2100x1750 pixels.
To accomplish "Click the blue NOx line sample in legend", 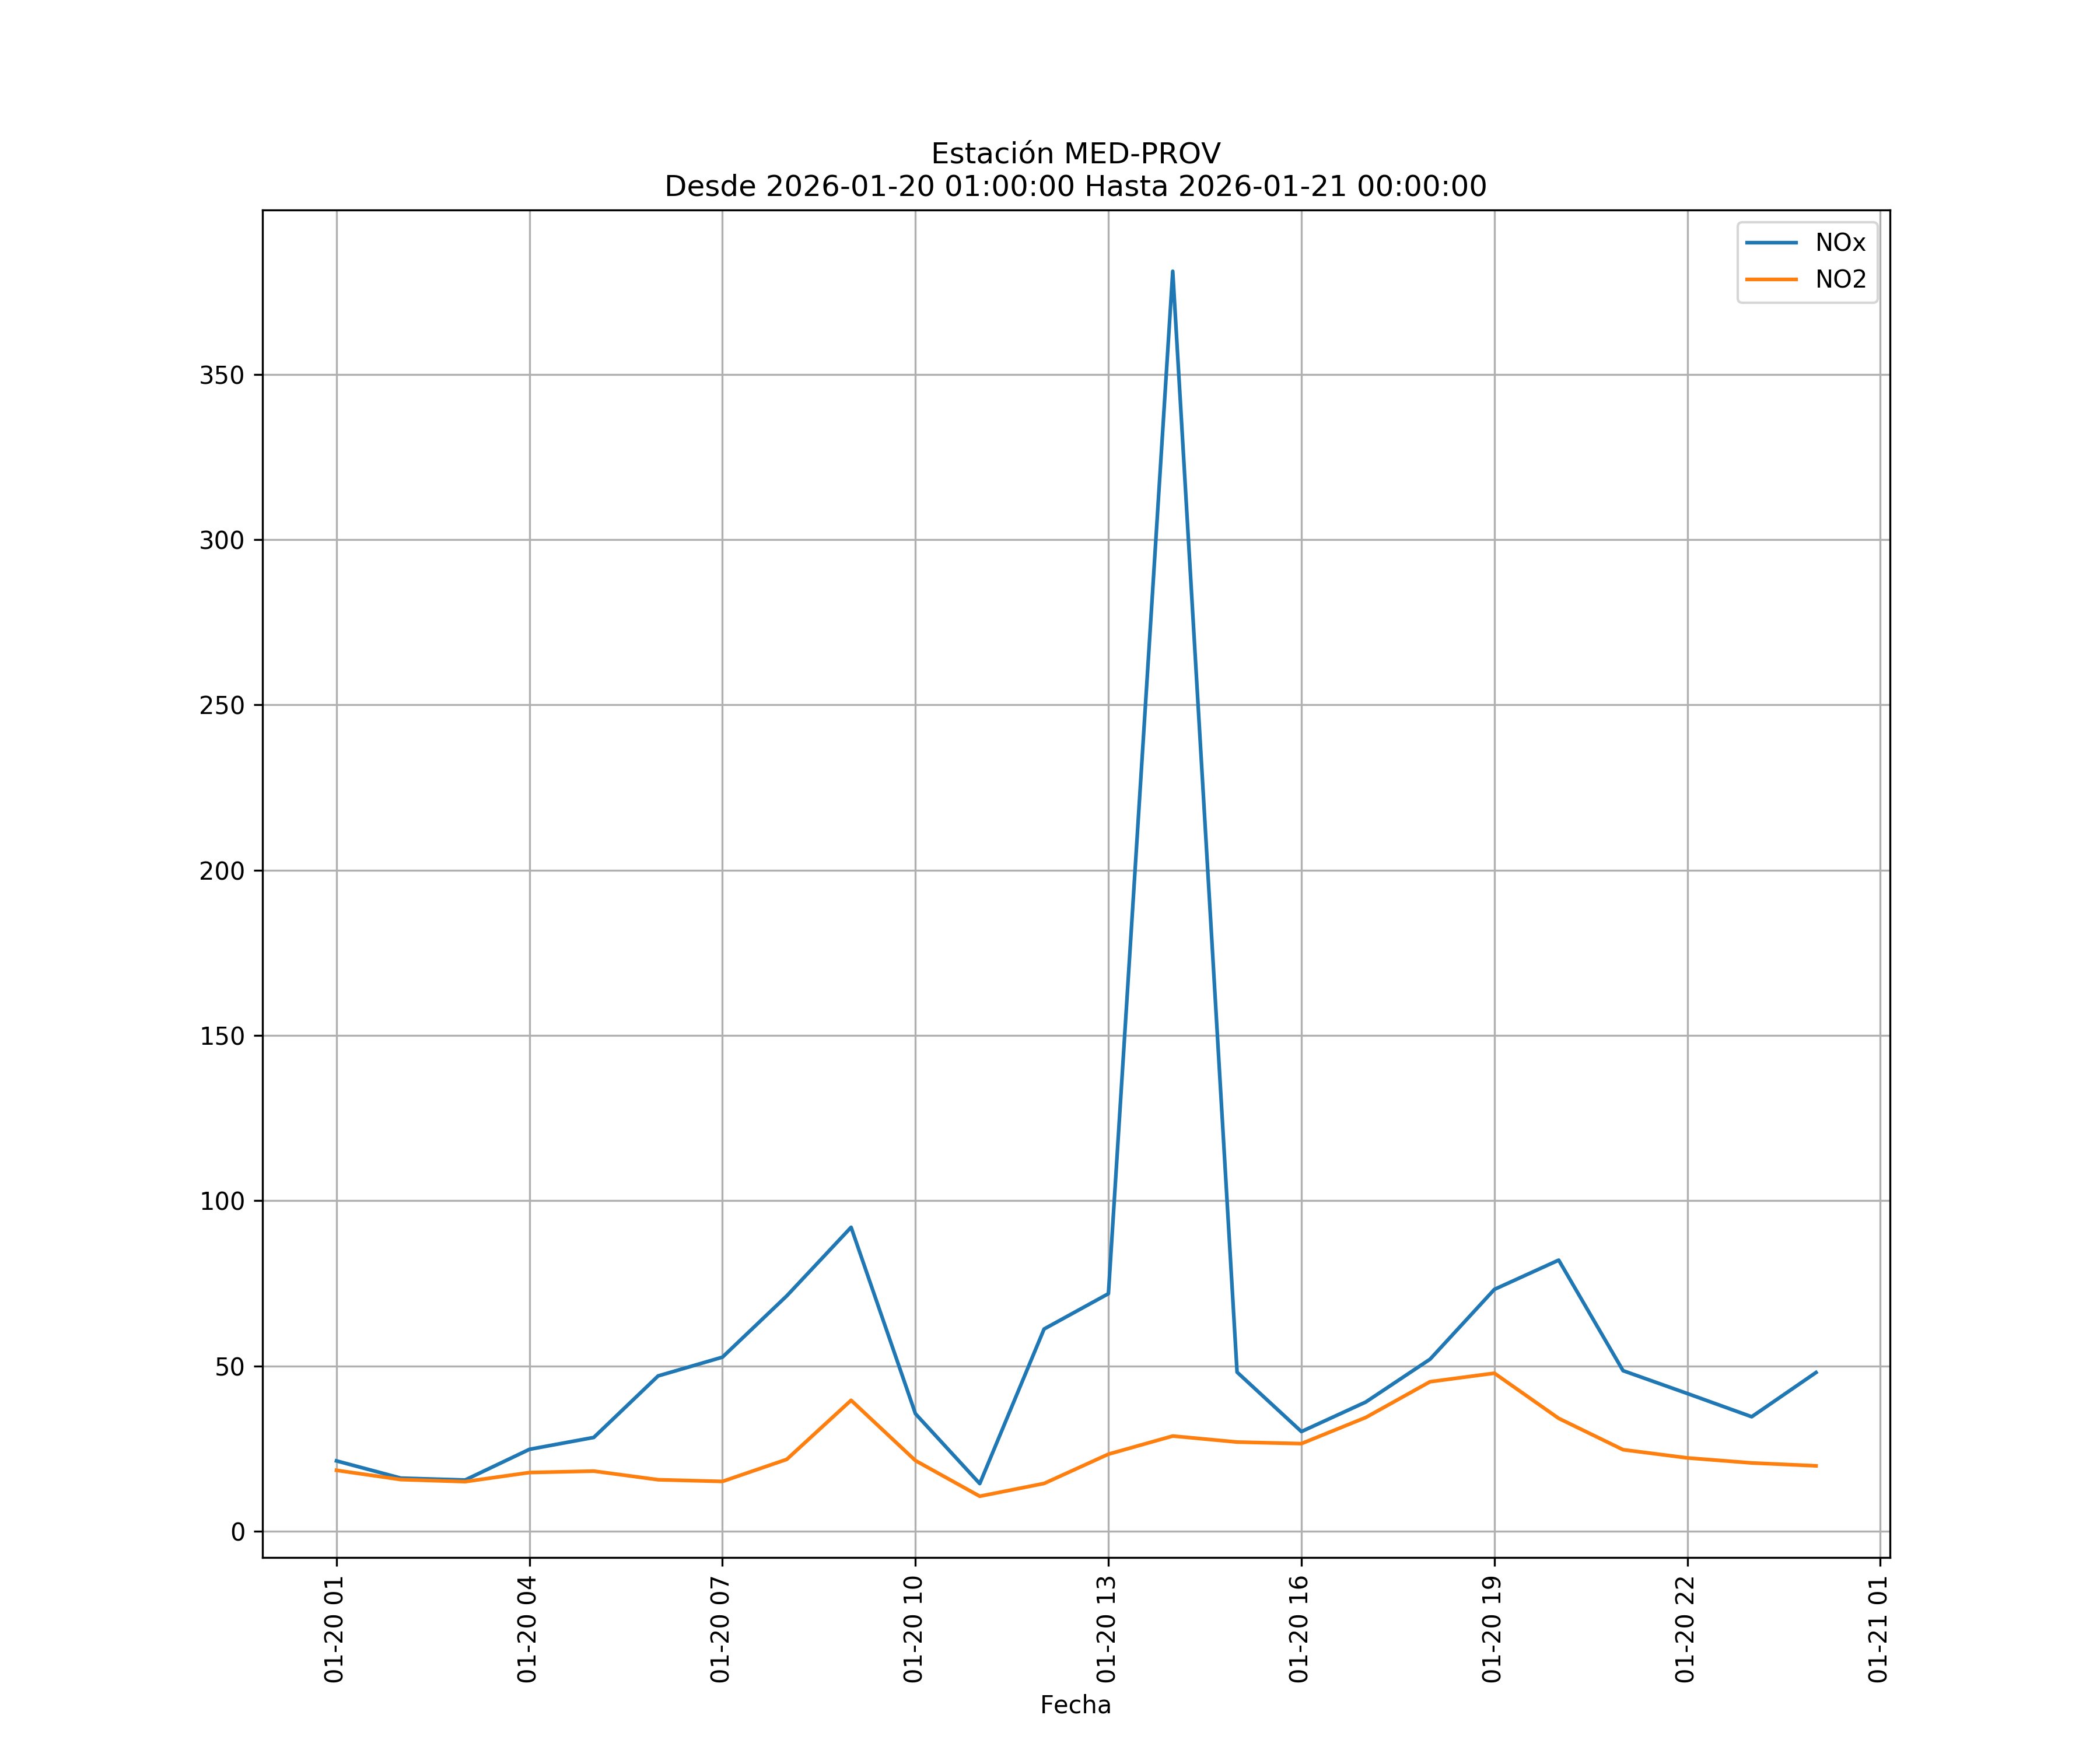I will click(x=1771, y=243).
